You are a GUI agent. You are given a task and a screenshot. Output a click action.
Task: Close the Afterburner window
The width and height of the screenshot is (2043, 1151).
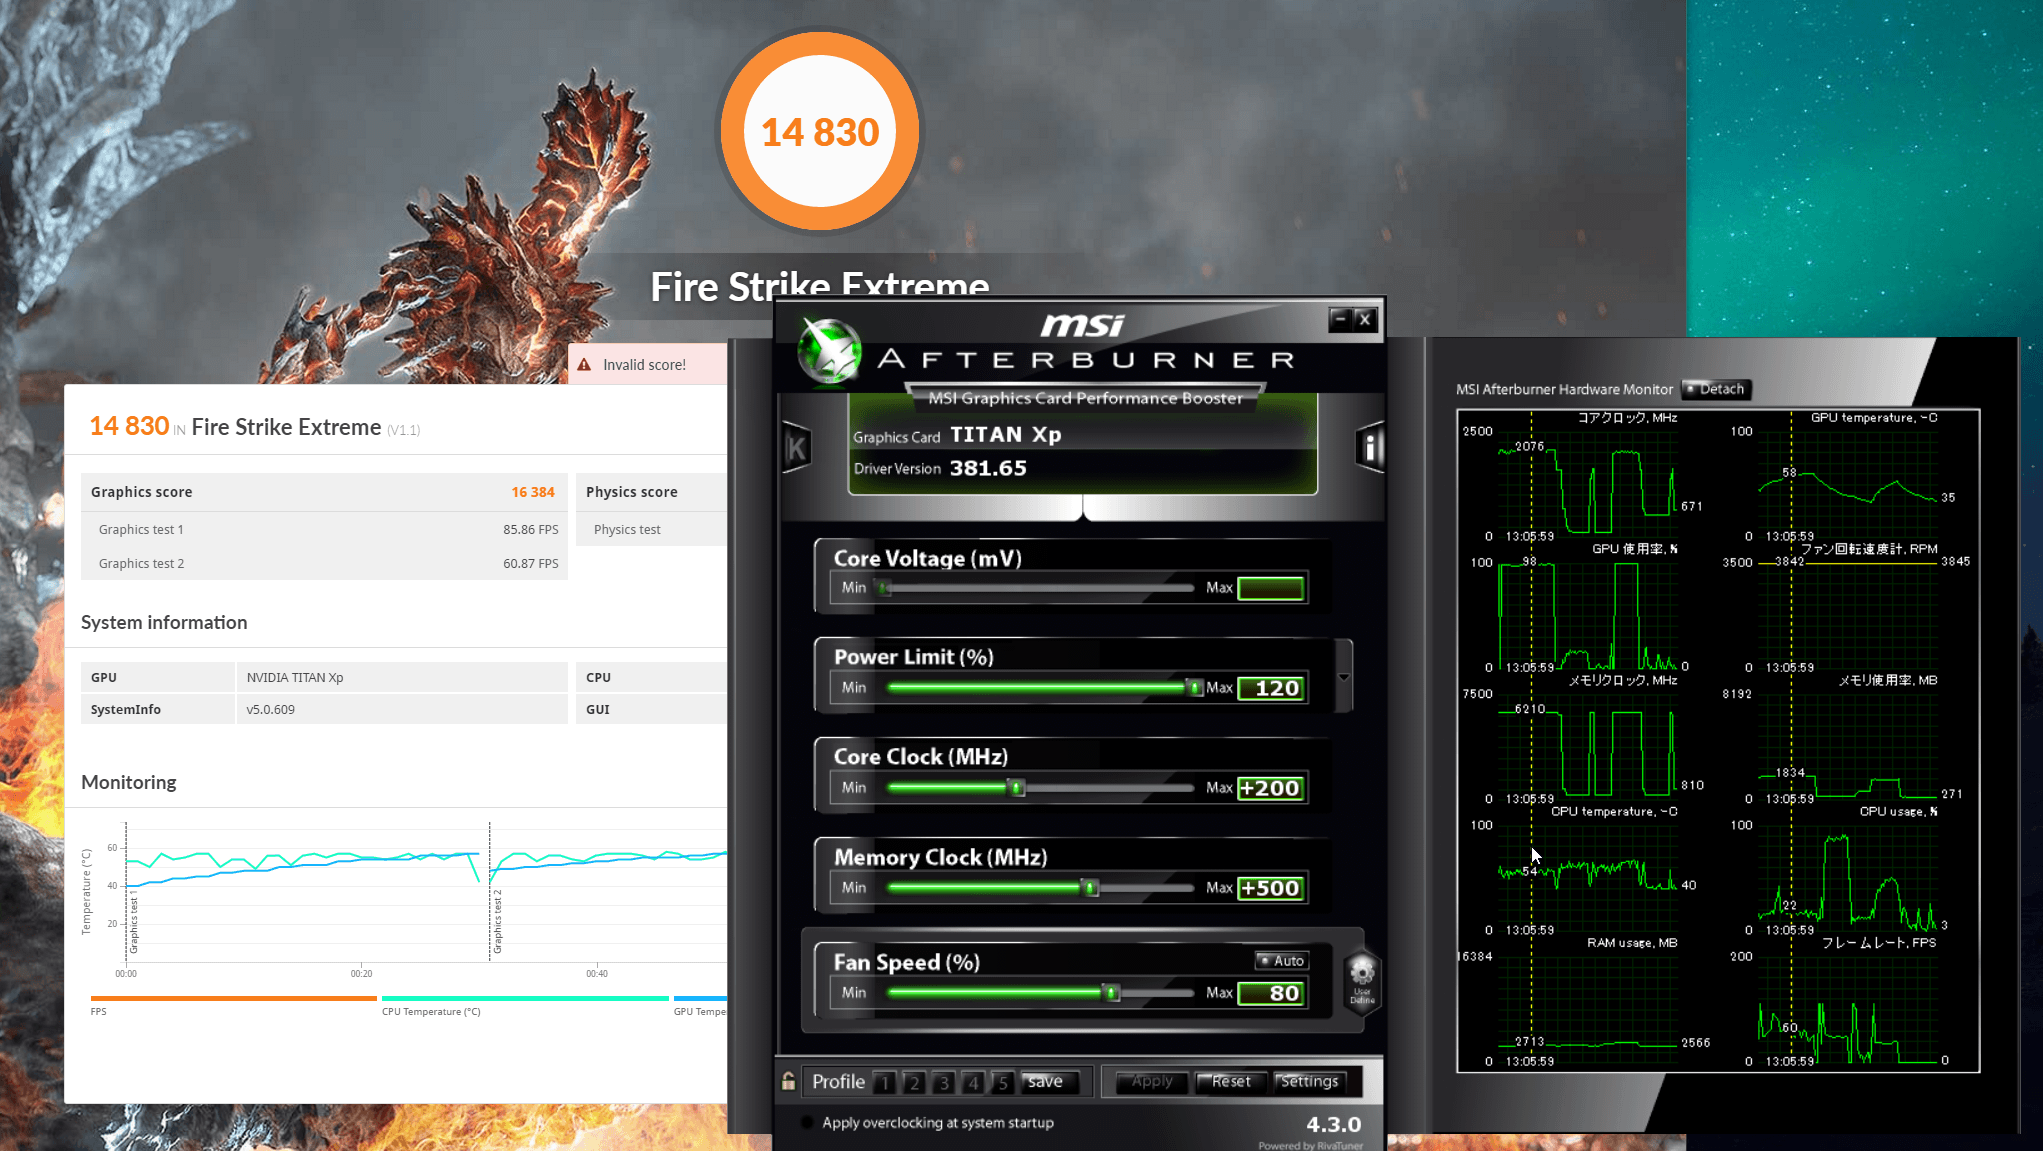click(1365, 319)
